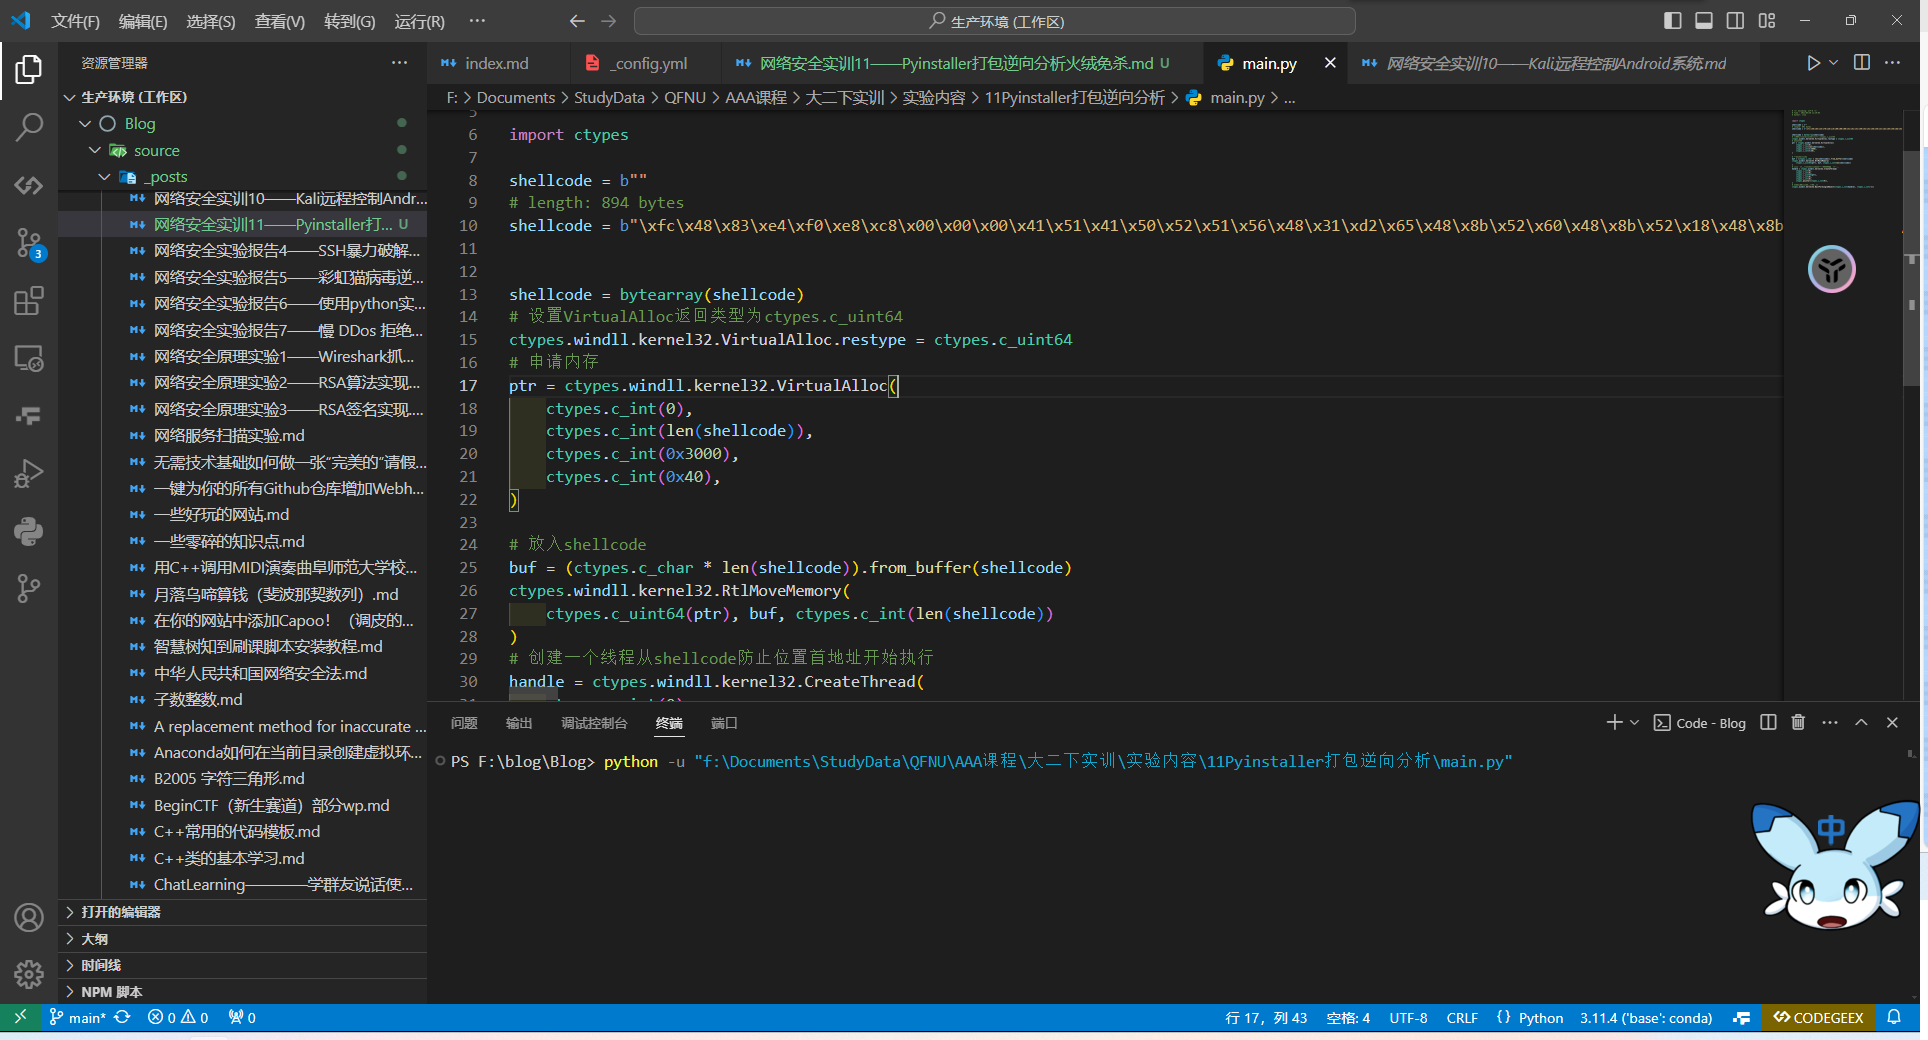Image resolution: width=1928 pixels, height=1040 pixels.
Task: Switch to the 输出 panel tab
Action: 519,723
